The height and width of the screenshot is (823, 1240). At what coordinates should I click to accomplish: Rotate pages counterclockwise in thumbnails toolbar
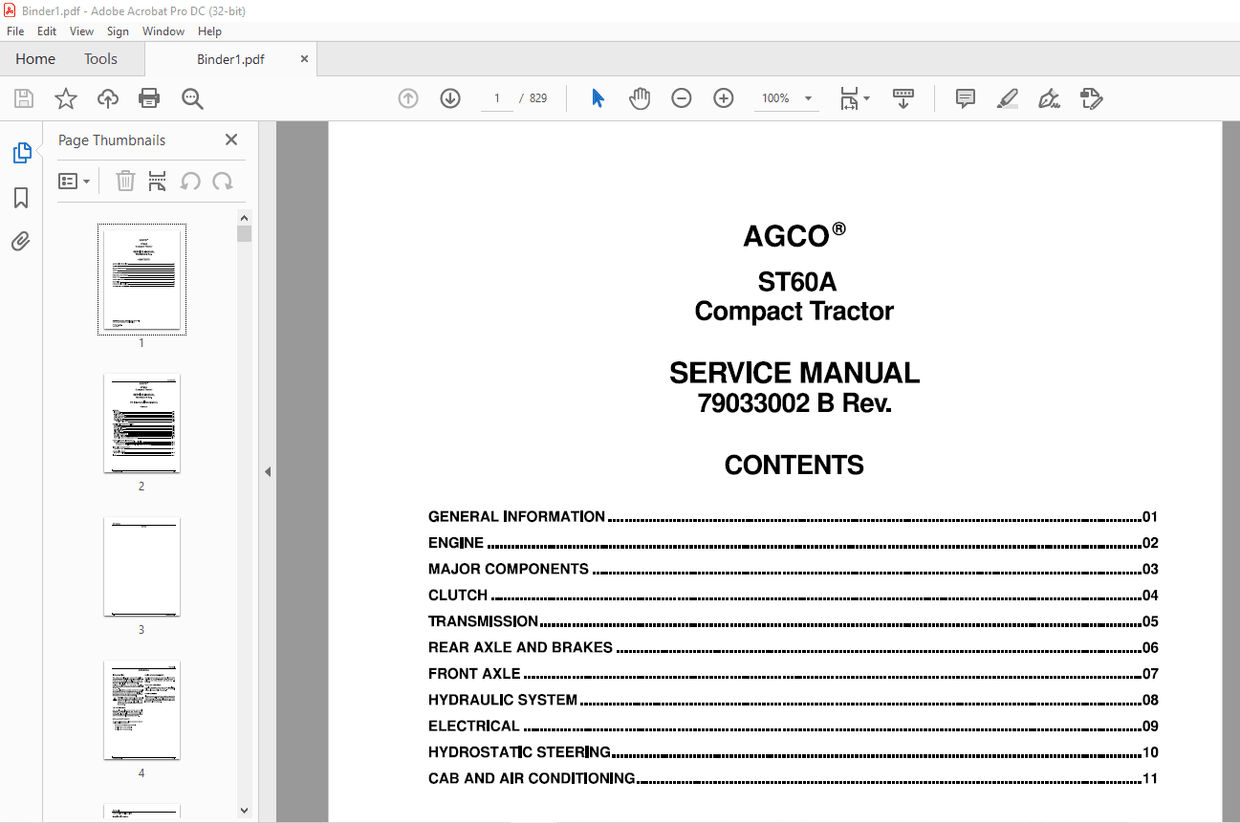[x=190, y=181]
